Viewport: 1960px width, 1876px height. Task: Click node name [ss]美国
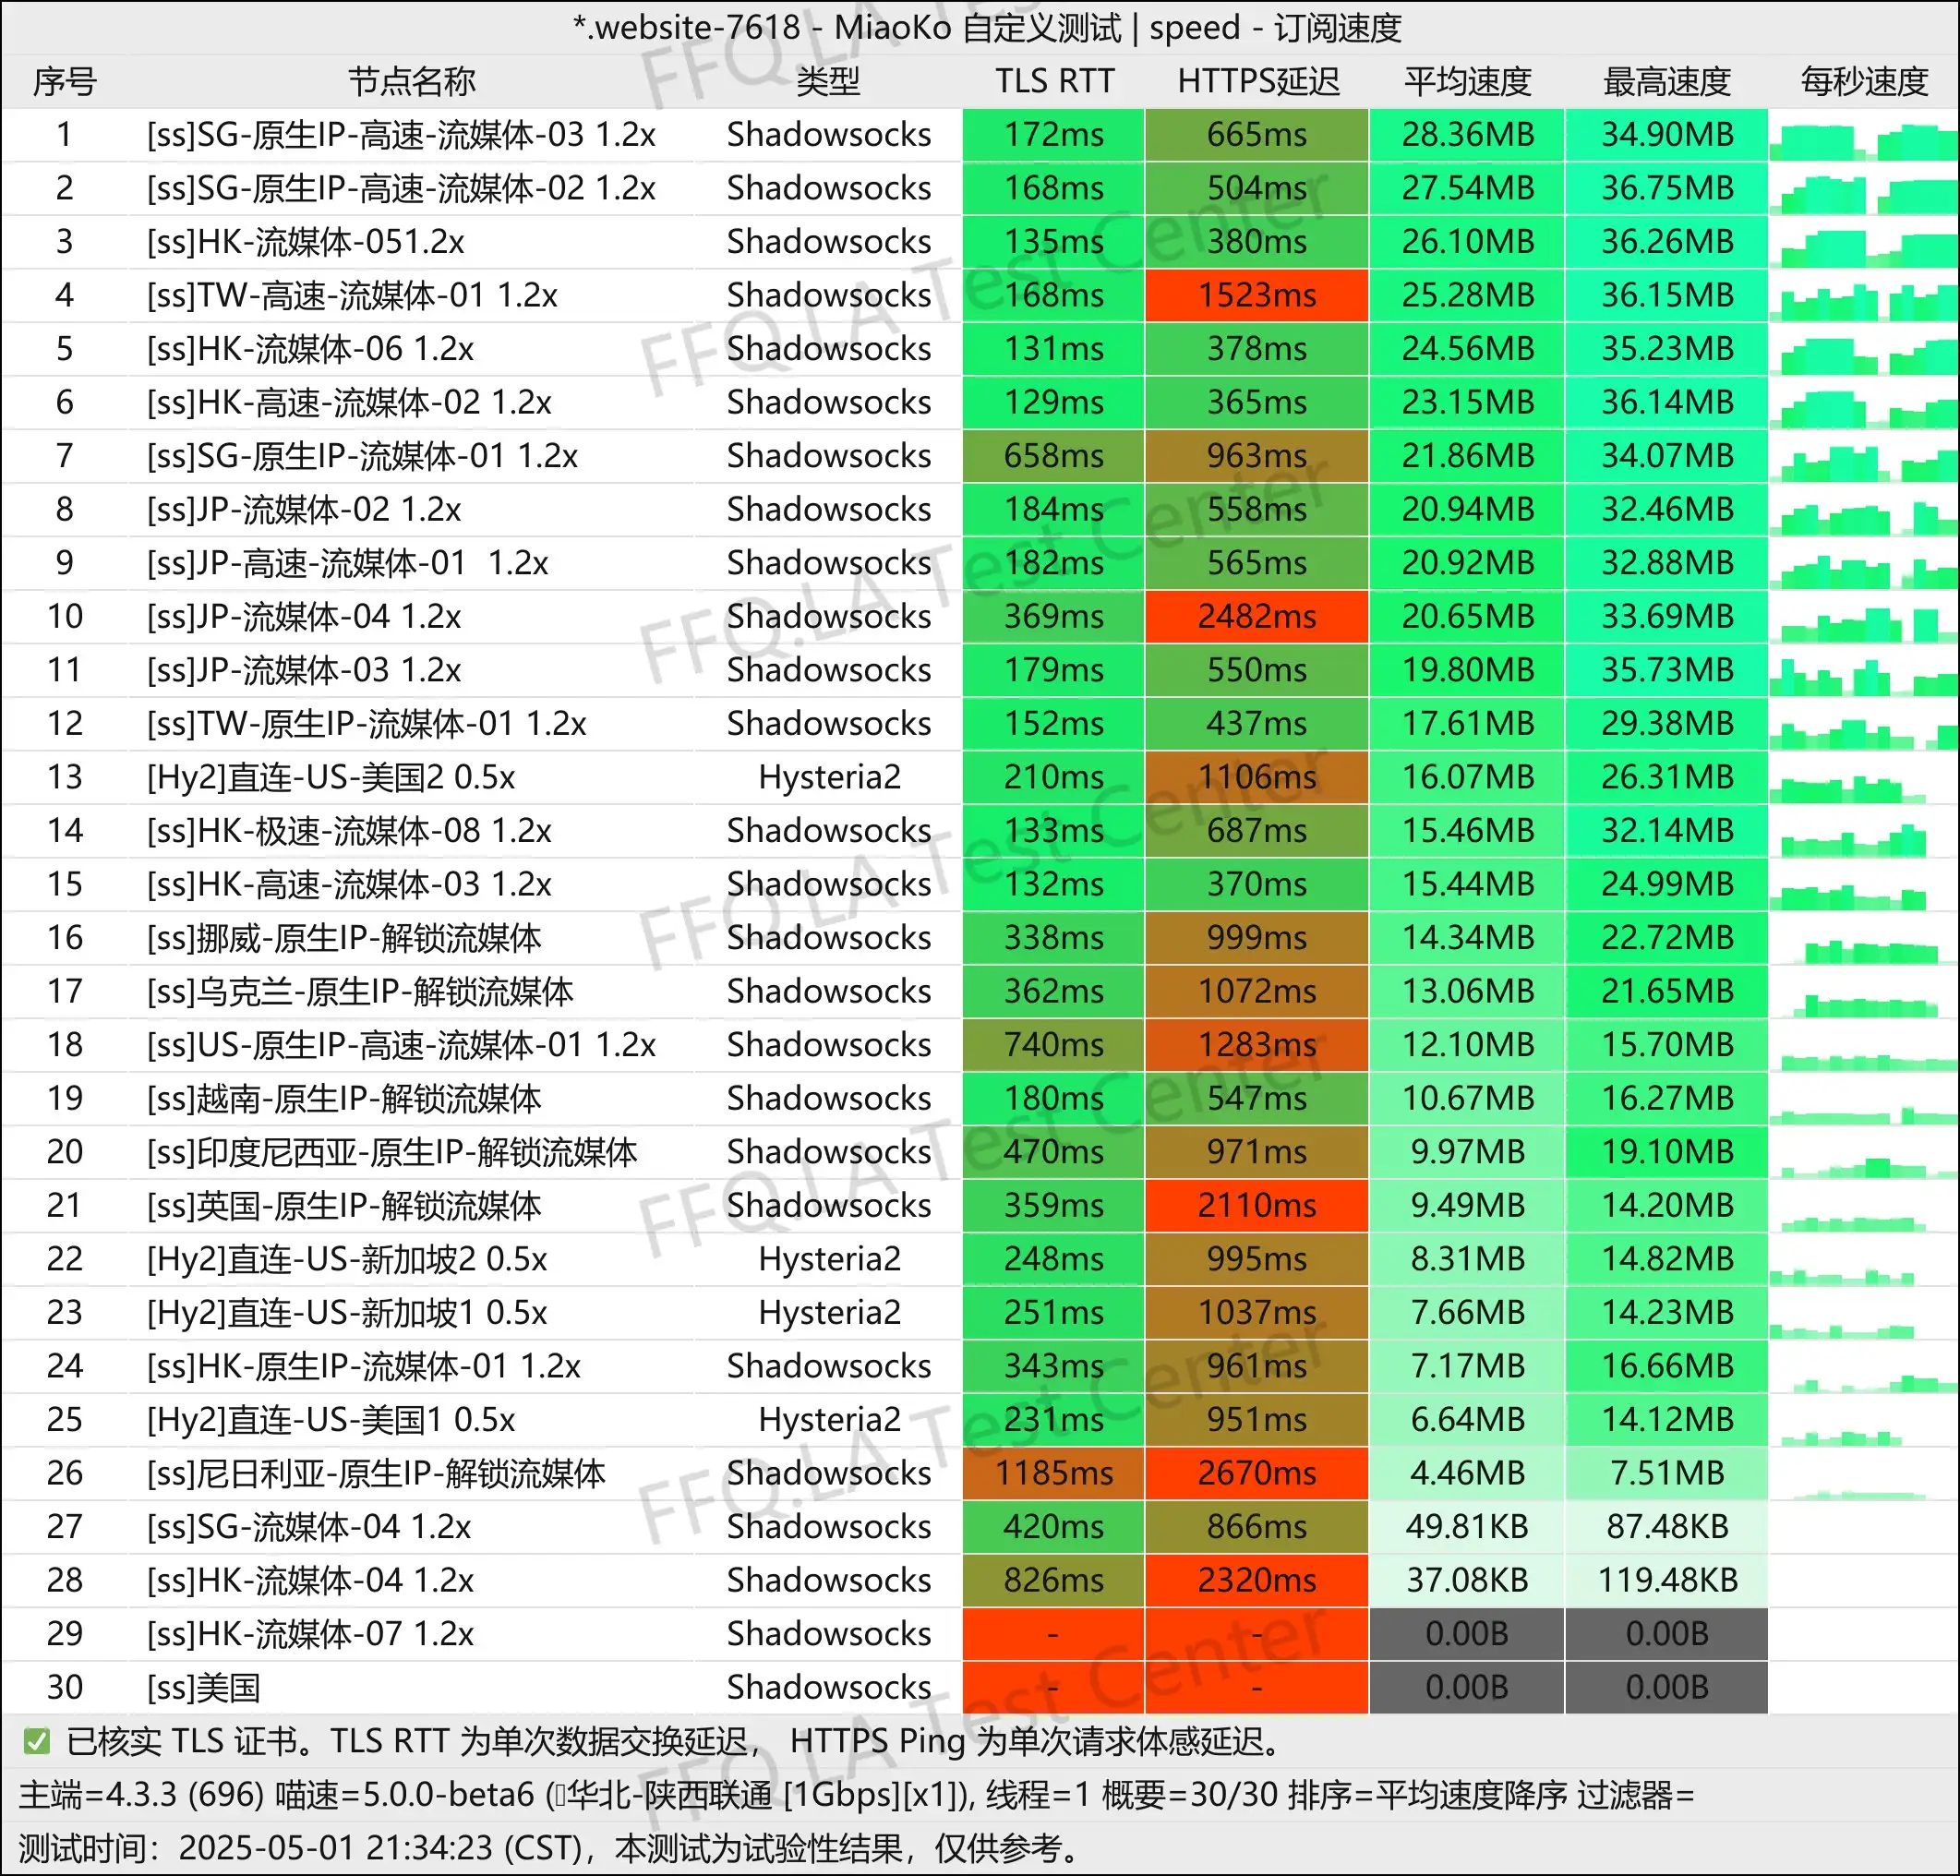(x=204, y=1688)
